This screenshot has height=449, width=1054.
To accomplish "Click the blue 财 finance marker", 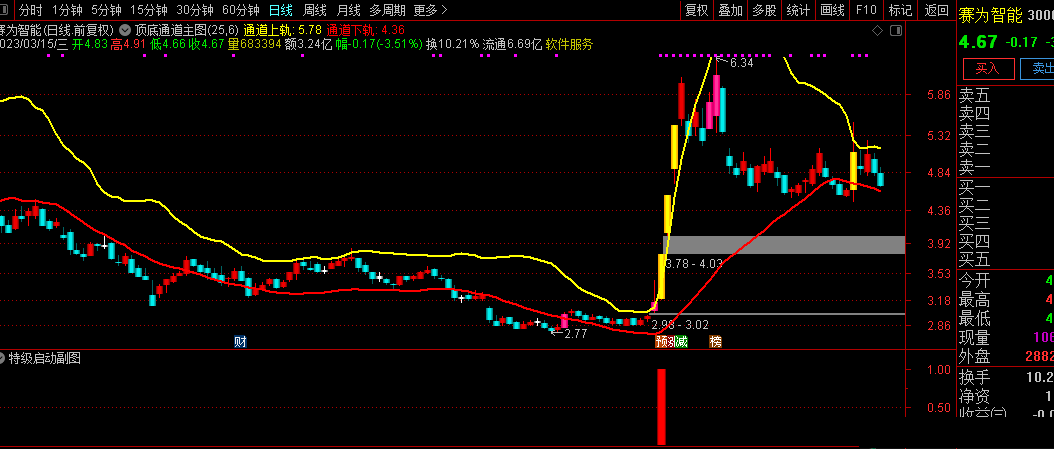I will (240, 341).
